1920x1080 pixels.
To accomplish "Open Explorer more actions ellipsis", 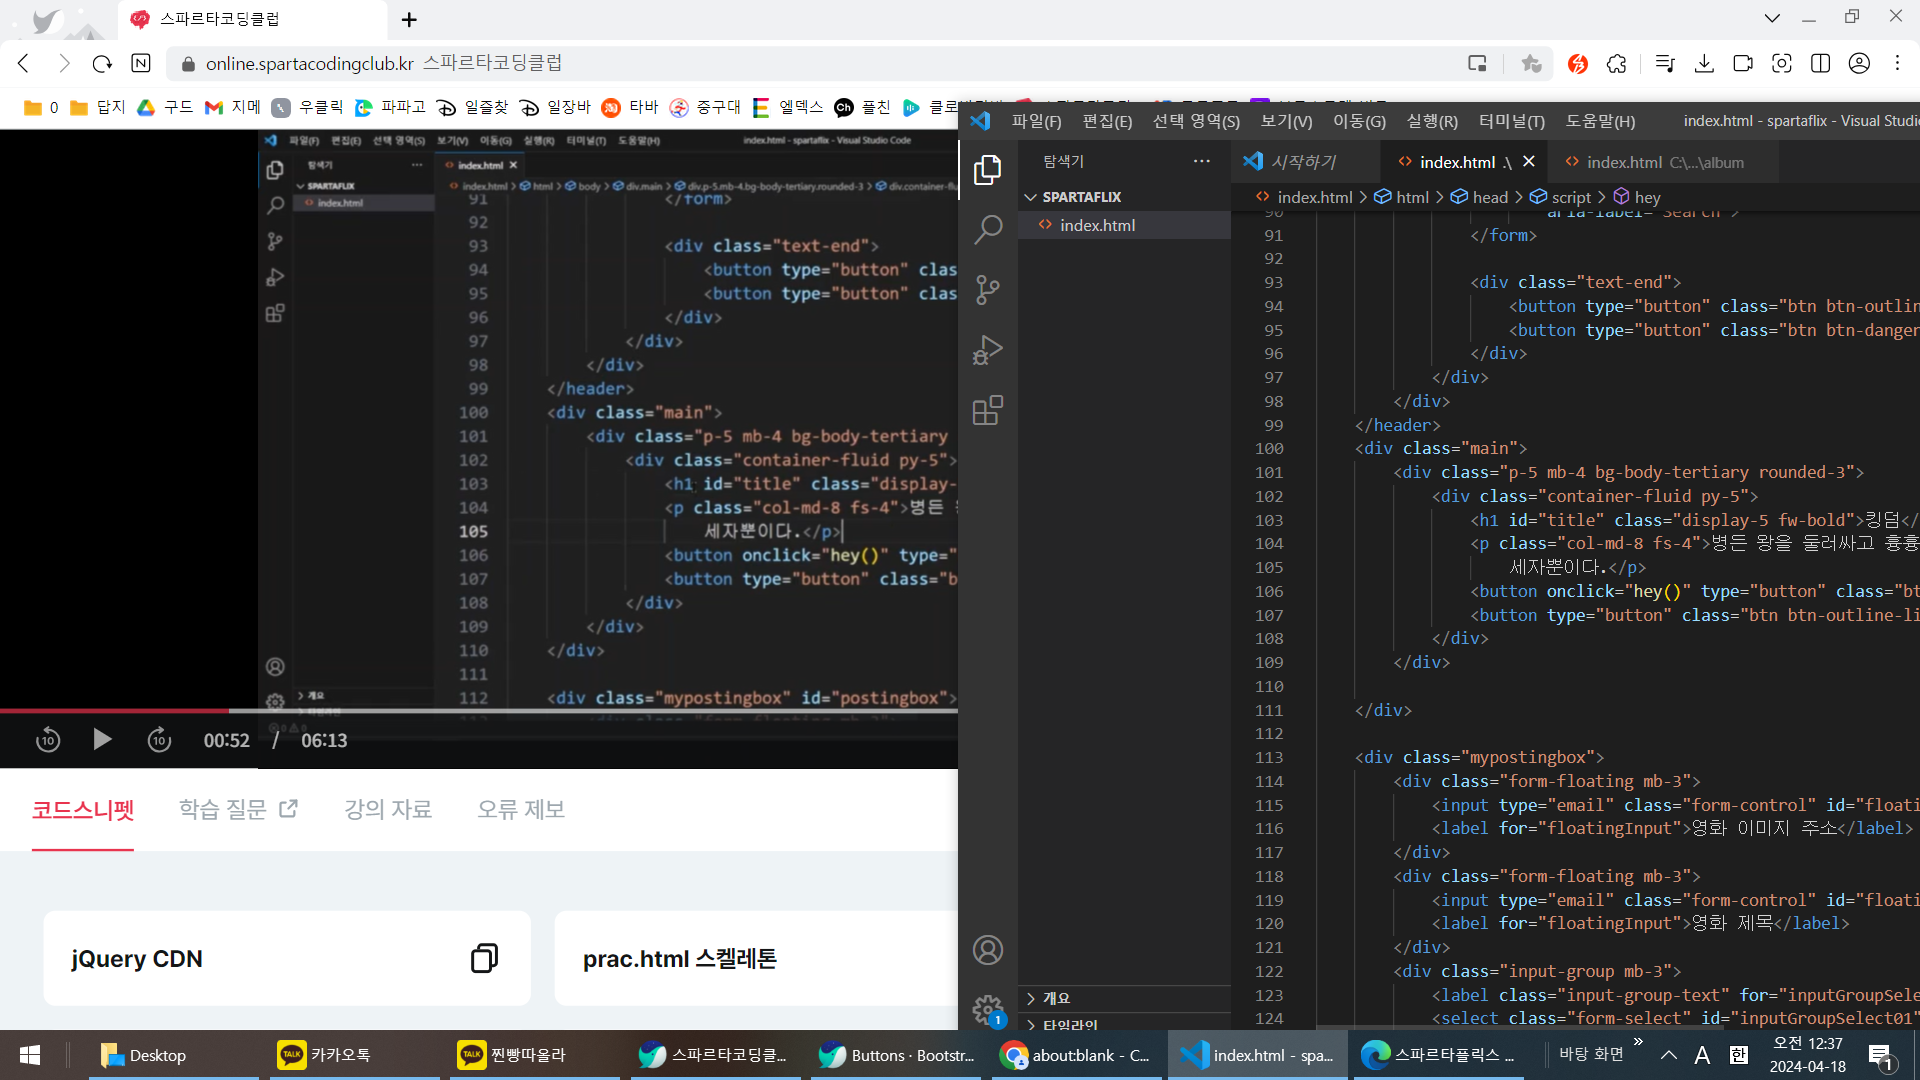I will (x=1201, y=161).
